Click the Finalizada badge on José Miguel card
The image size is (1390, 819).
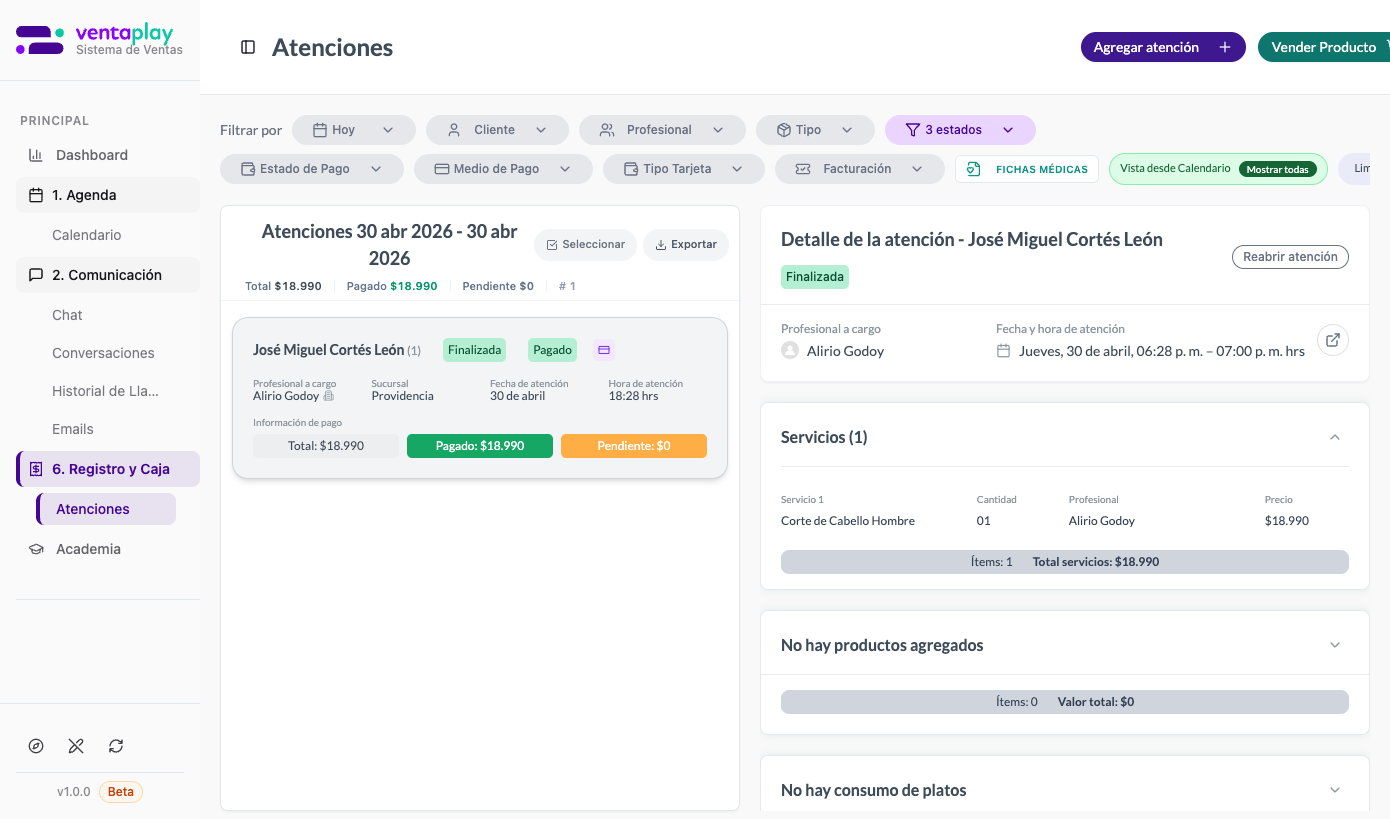[x=474, y=350]
